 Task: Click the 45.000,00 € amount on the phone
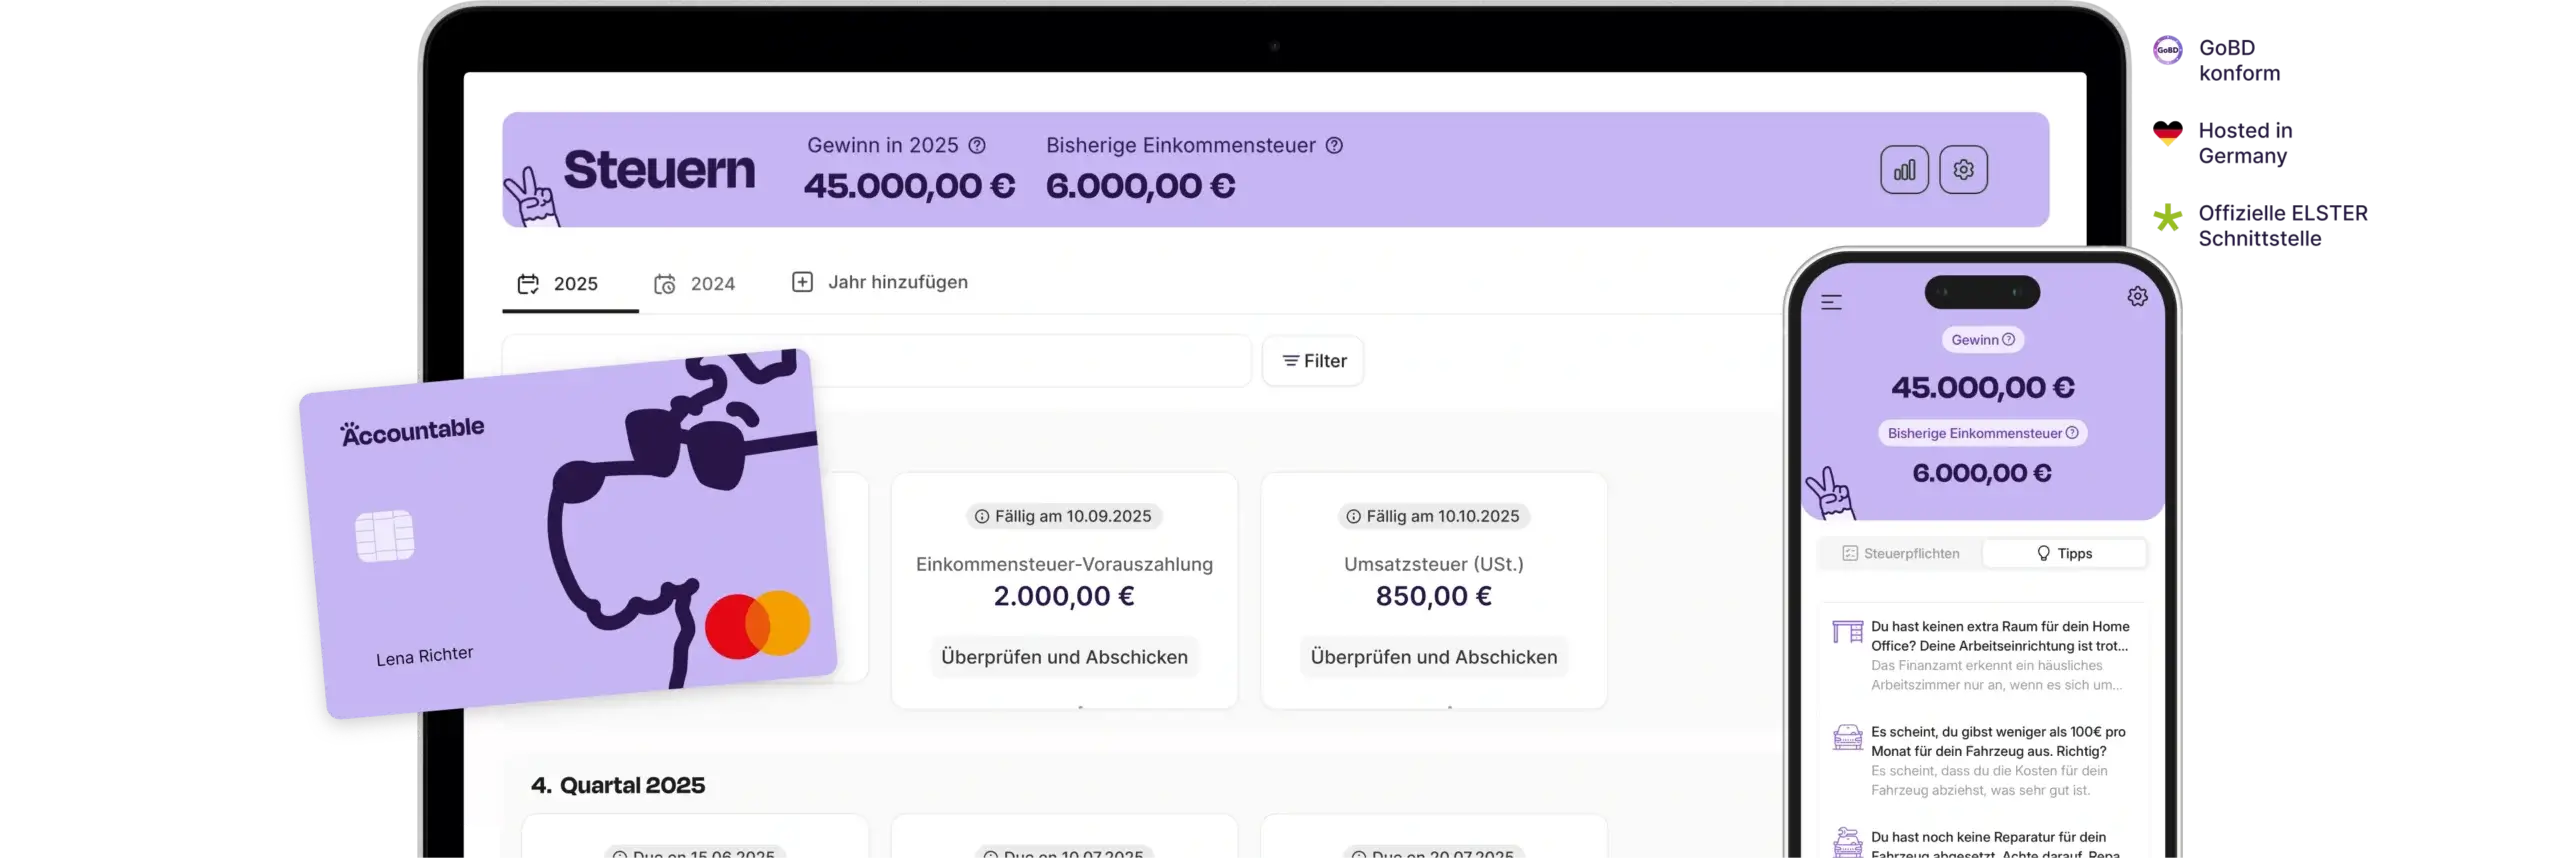pos(1982,387)
